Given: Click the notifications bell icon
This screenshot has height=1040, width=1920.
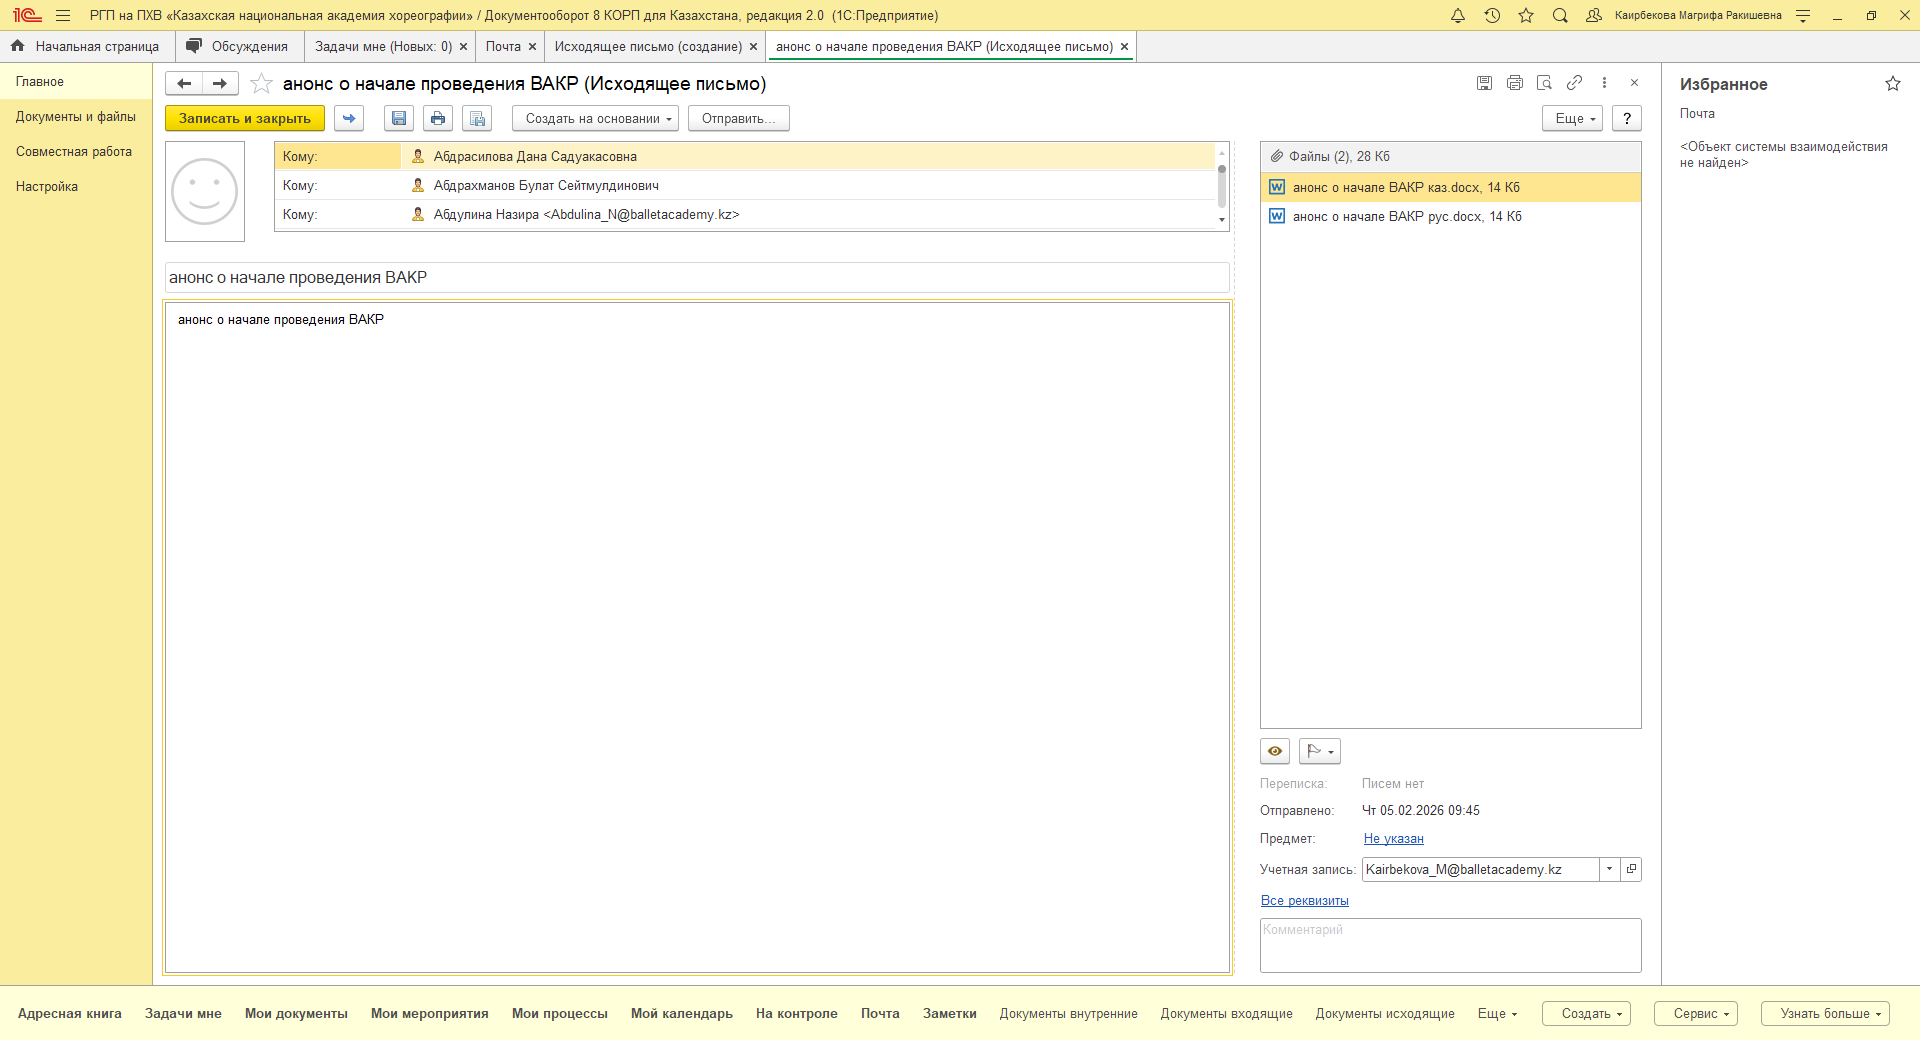Looking at the screenshot, I should (1458, 16).
